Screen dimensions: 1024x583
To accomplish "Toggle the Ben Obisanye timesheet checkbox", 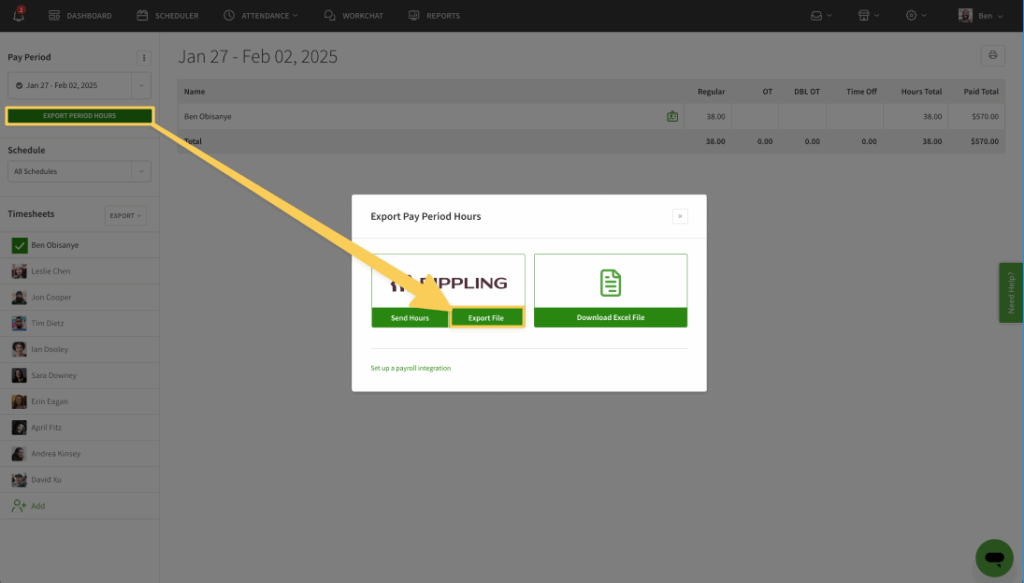I will [x=19, y=245].
